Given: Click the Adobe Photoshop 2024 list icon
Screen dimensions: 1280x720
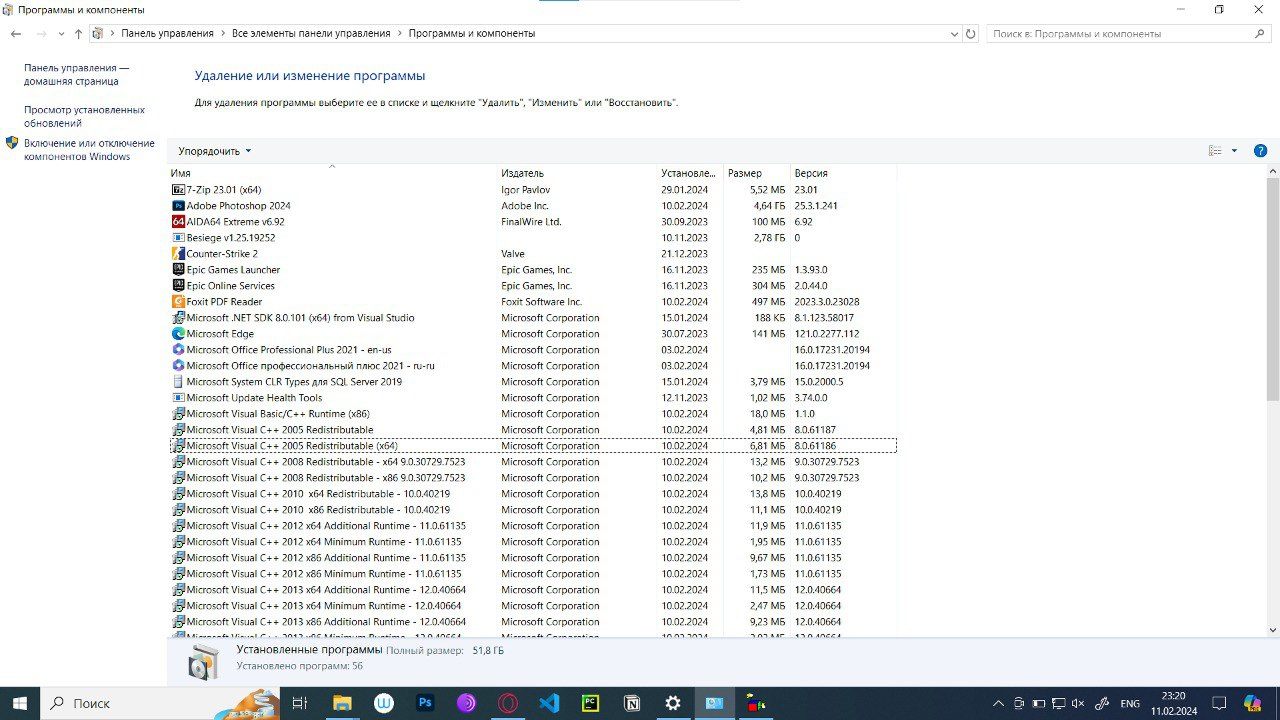Looking at the screenshot, I should [178, 206].
